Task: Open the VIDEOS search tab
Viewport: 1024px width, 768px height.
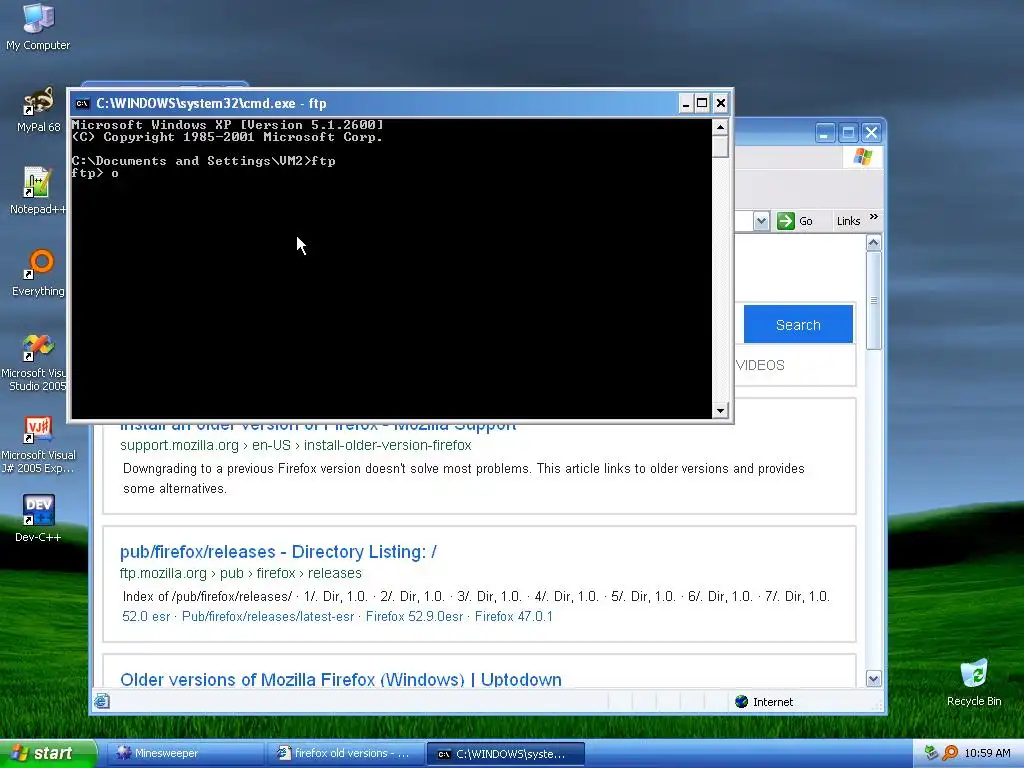Action: 760,365
